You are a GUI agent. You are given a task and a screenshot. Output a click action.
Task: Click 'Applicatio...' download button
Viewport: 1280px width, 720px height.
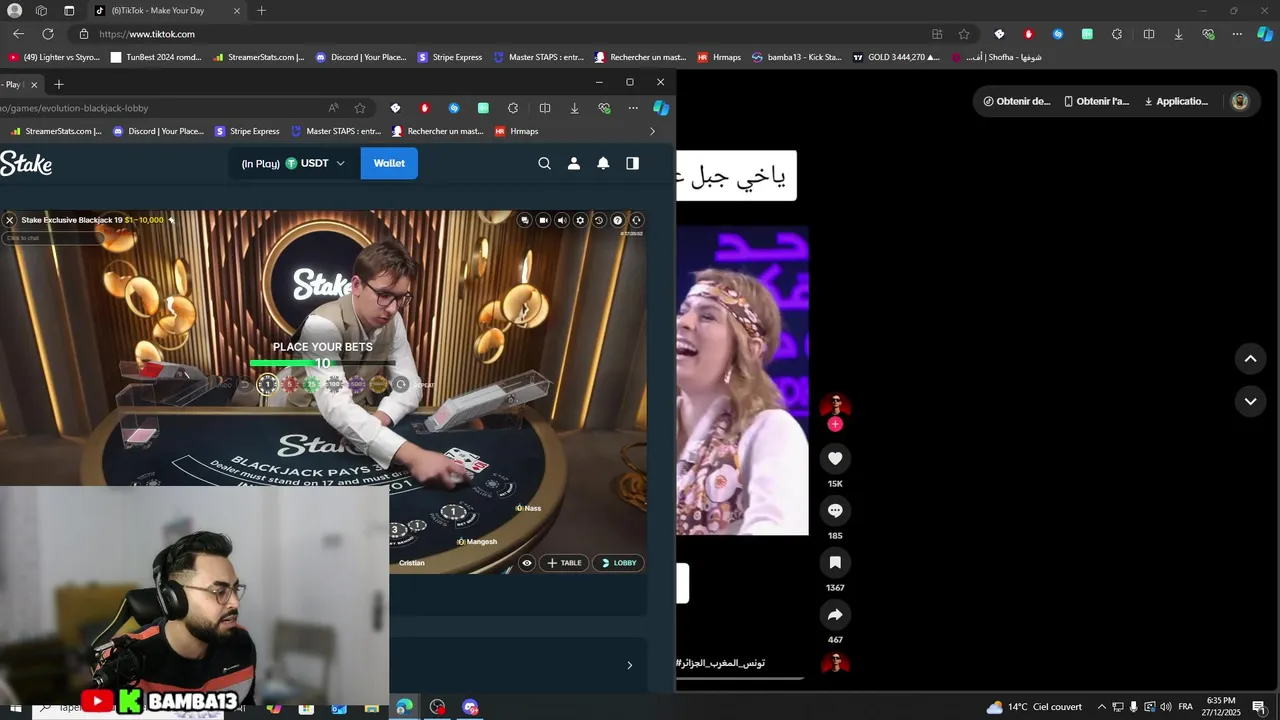[x=1176, y=101]
